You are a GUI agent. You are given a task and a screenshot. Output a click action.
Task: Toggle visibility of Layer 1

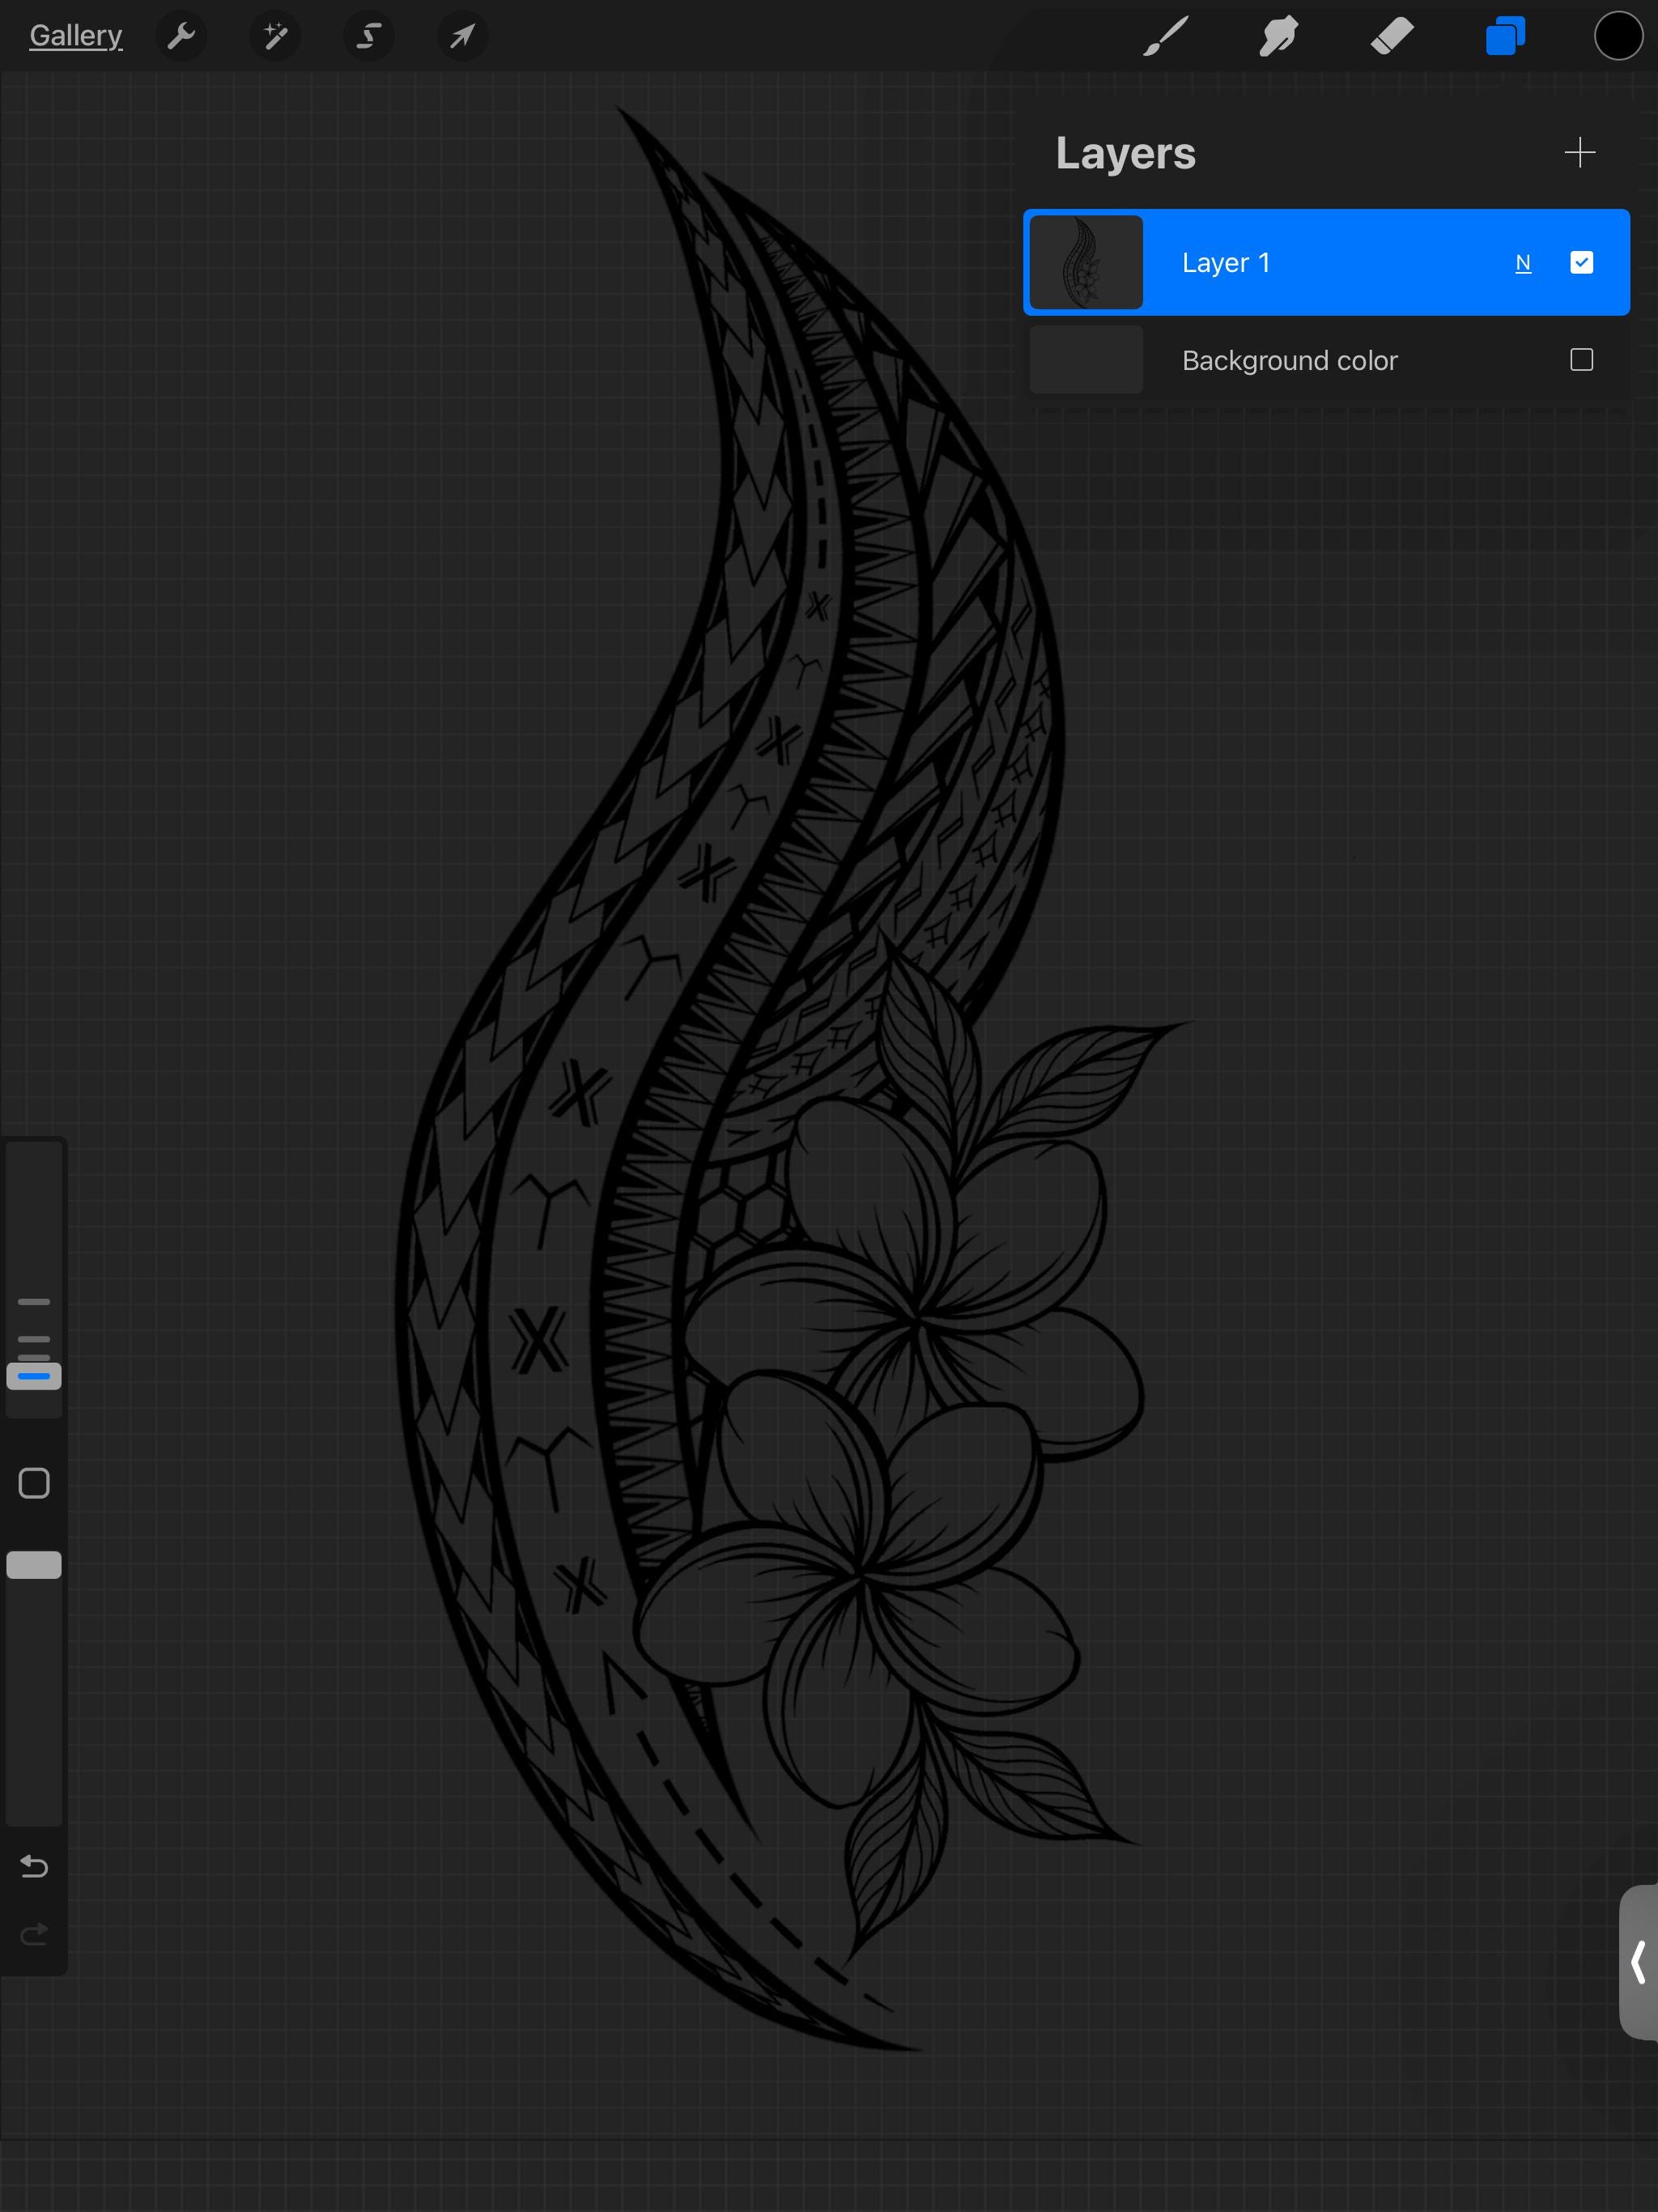(1581, 262)
